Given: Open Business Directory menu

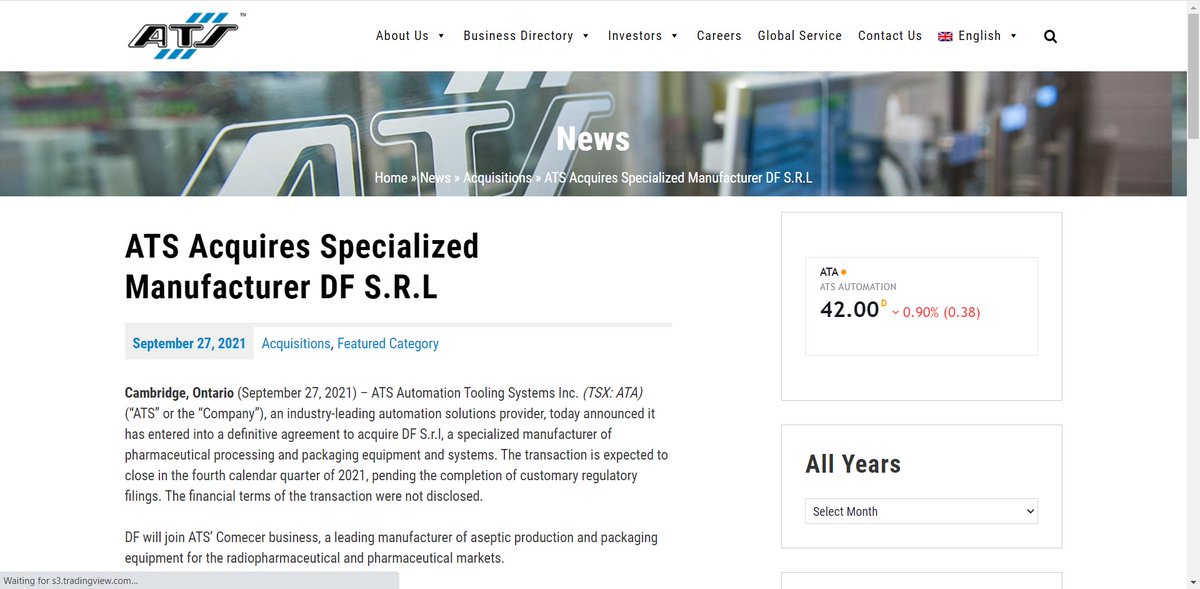Looking at the screenshot, I should (x=518, y=36).
